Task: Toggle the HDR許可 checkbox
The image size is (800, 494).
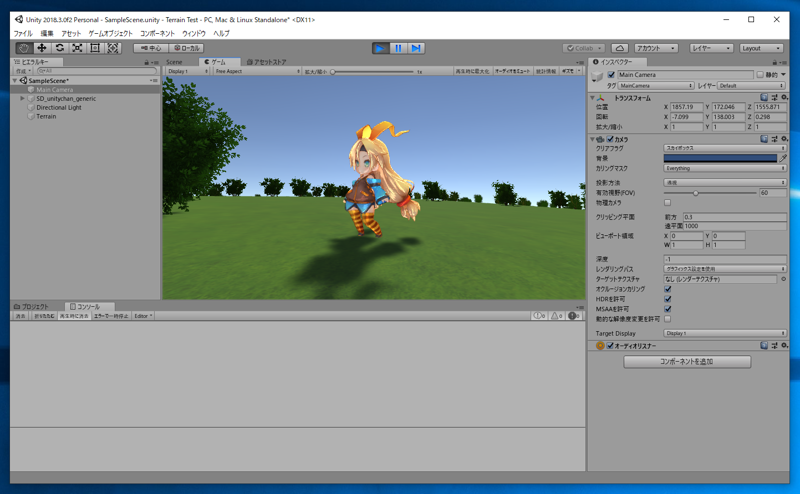Action: click(667, 299)
